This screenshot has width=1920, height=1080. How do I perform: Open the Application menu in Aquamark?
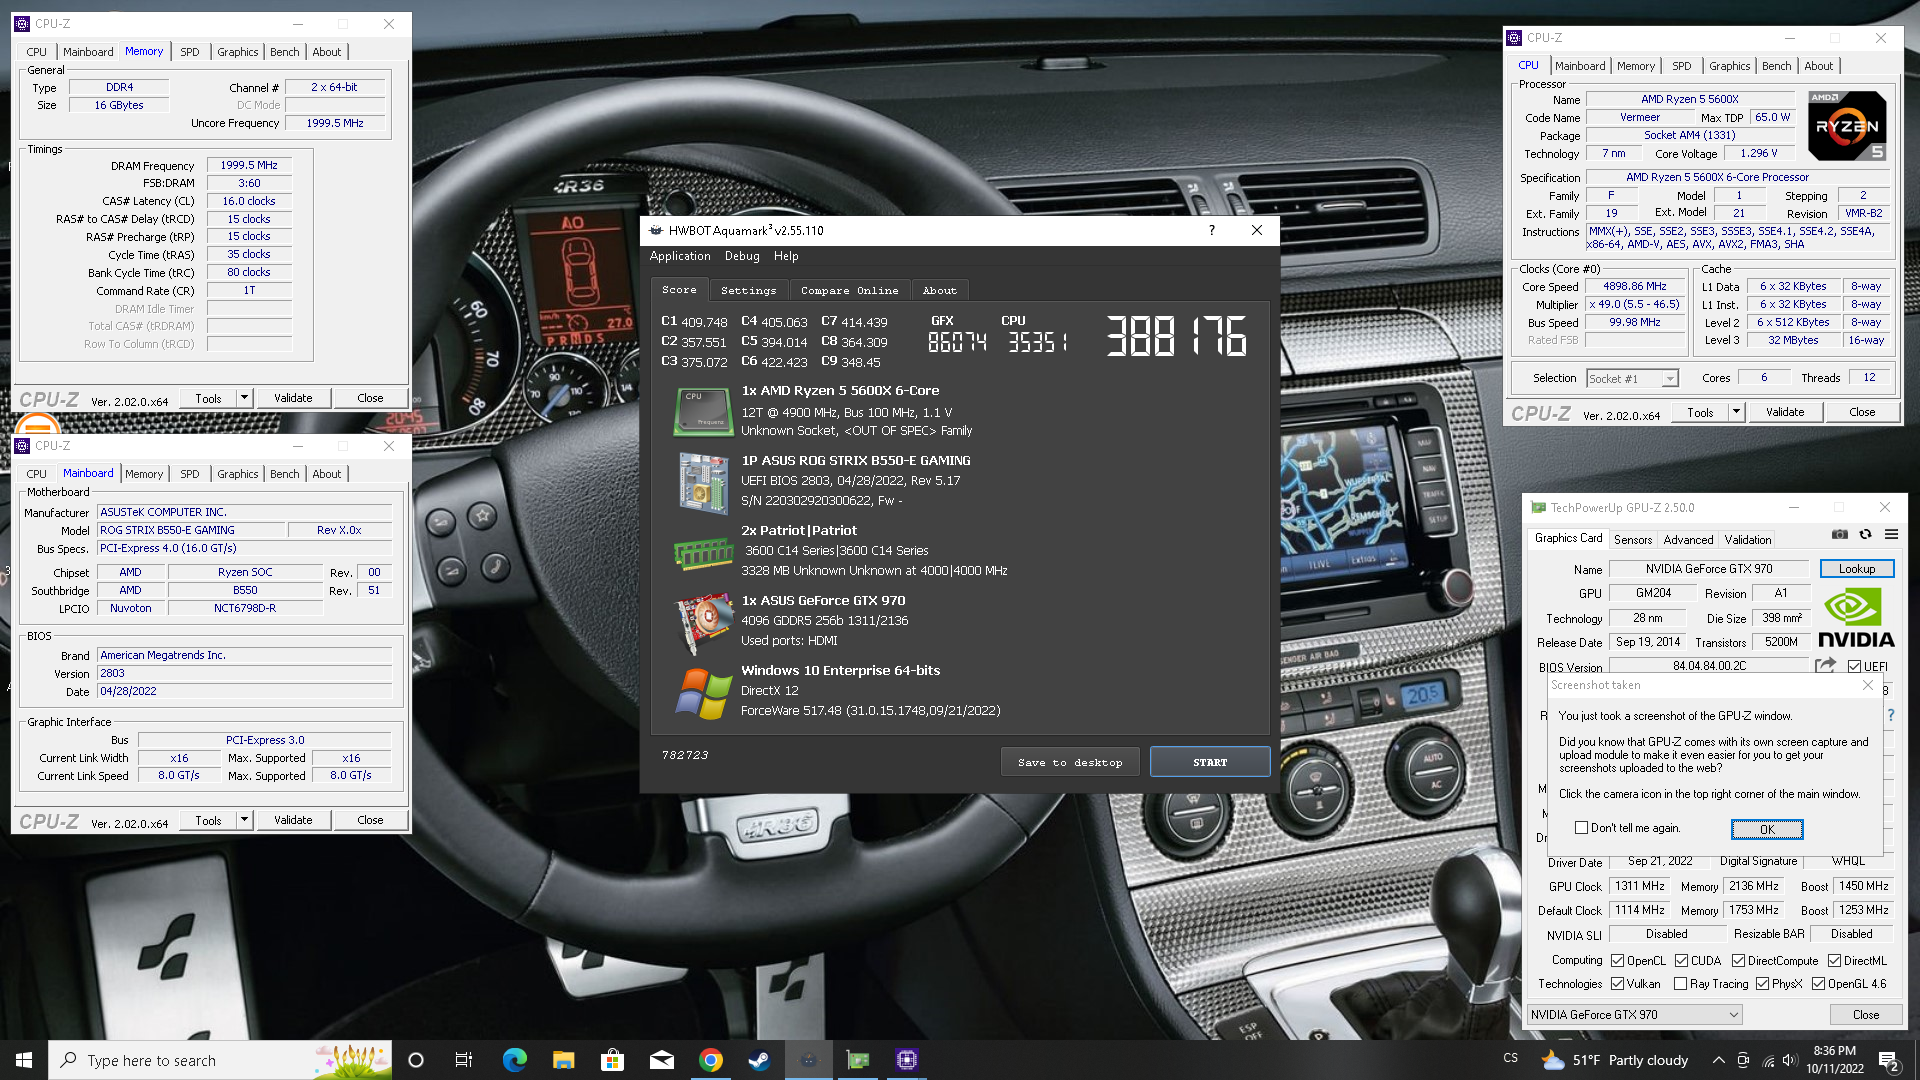tap(680, 256)
